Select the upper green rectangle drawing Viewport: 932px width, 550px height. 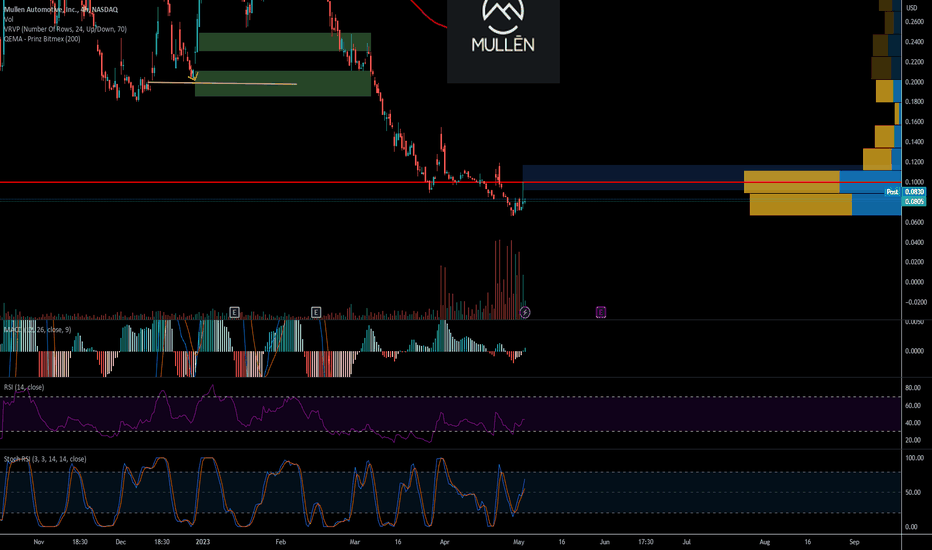coord(285,42)
